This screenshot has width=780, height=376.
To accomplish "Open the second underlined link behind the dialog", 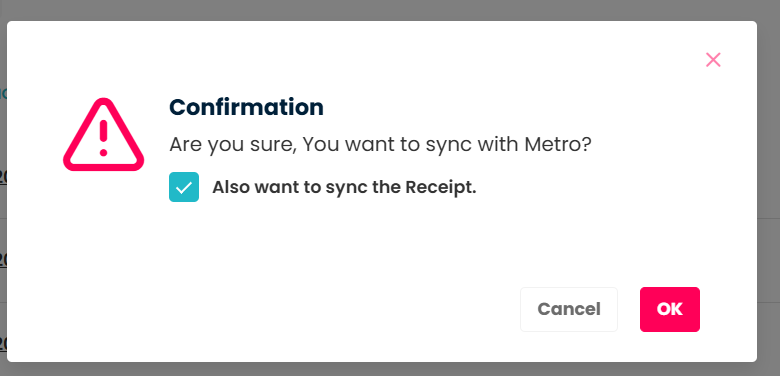I will [3, 260].
